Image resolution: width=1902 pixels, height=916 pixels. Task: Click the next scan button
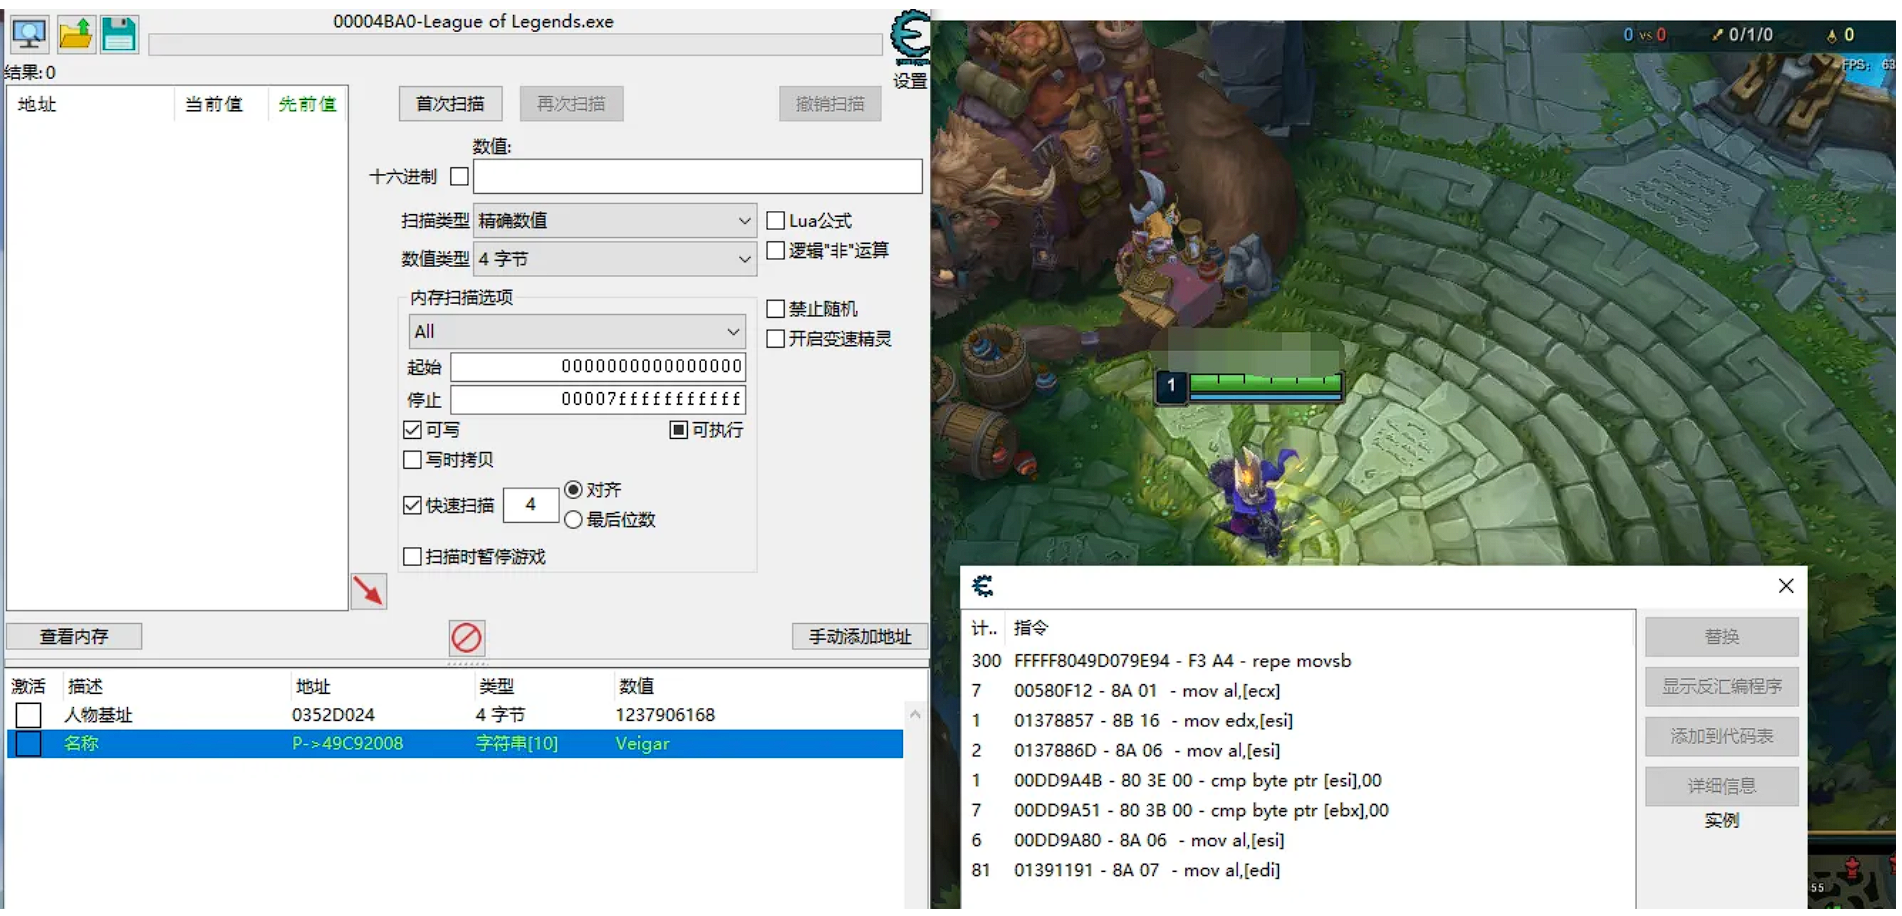click(571, 104)
